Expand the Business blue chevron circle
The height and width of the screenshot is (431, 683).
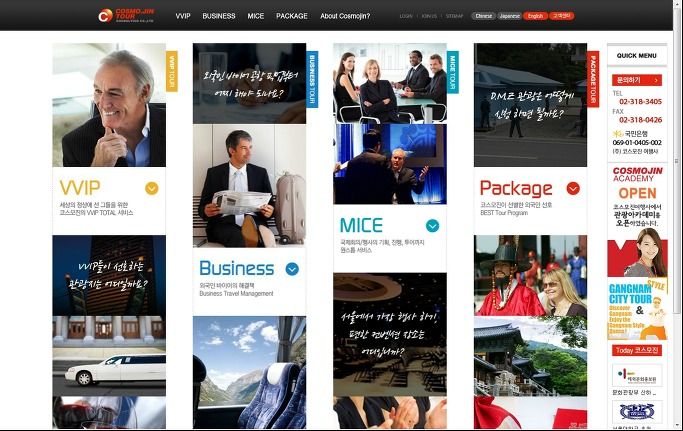click(292, 269)
